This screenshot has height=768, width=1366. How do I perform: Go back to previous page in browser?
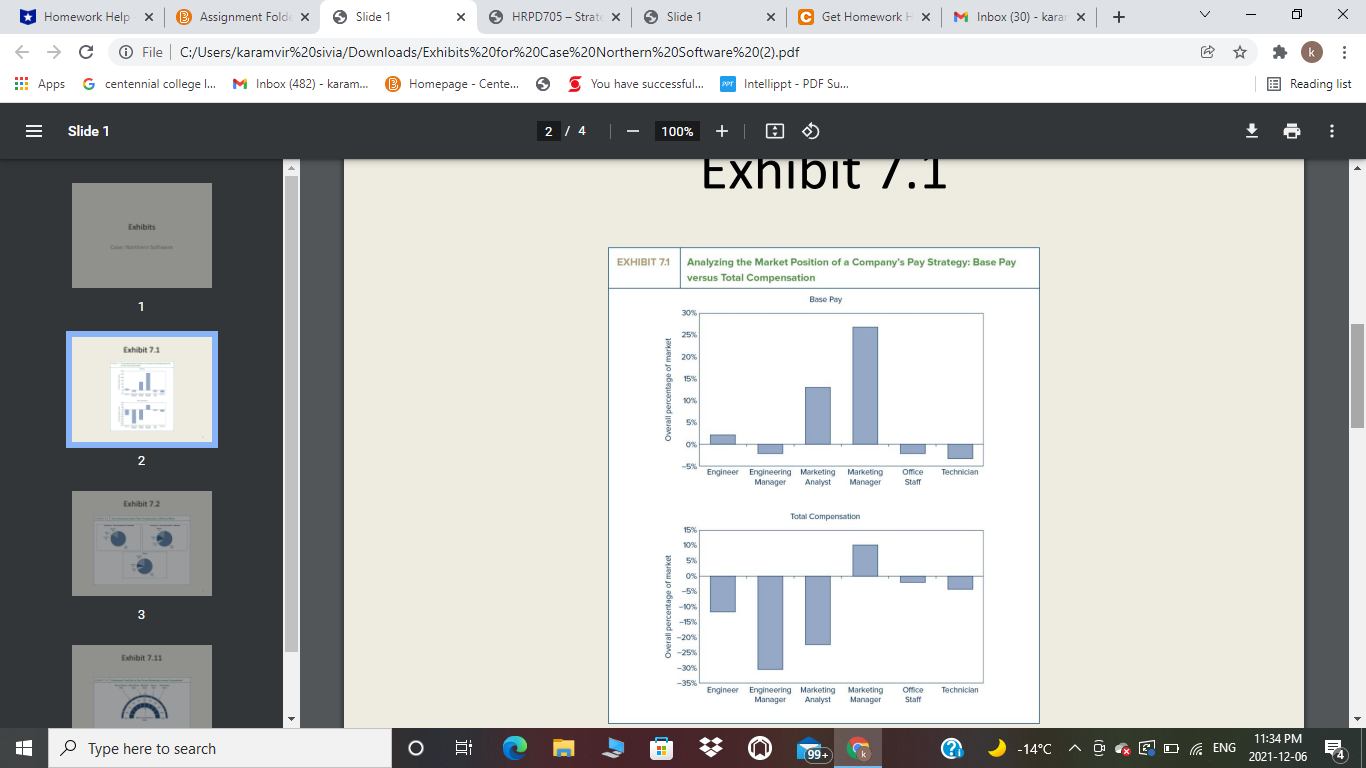tap(23, 52)
